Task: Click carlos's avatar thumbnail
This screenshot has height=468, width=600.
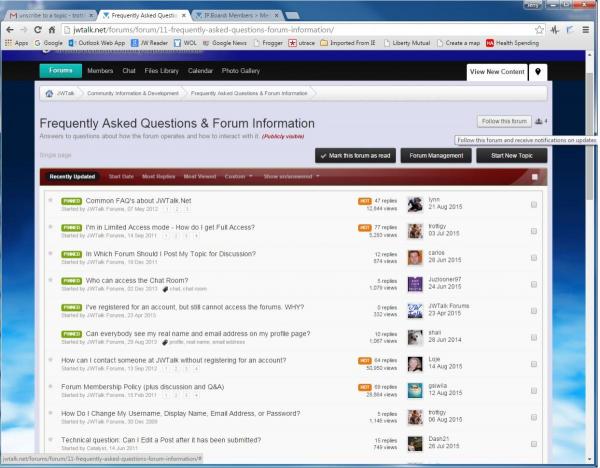Action: click(x=415, y=257)
